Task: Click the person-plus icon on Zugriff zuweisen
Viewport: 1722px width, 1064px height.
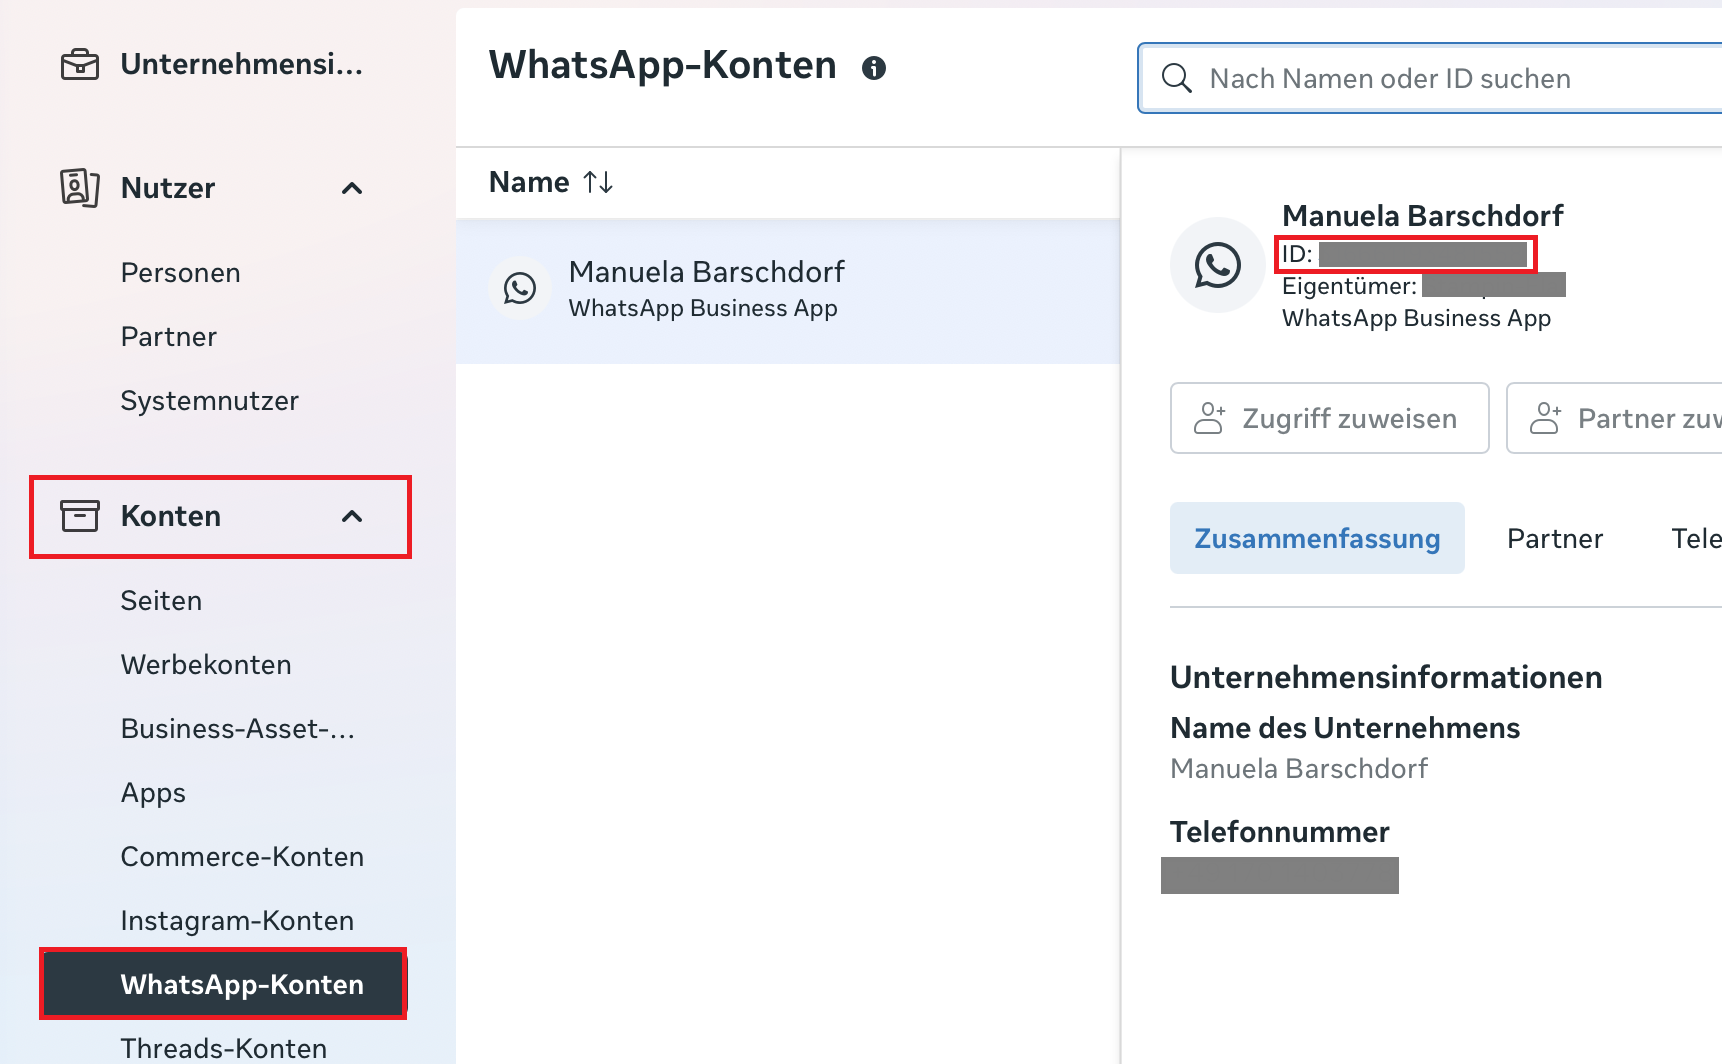Action: click(1210, 418)
